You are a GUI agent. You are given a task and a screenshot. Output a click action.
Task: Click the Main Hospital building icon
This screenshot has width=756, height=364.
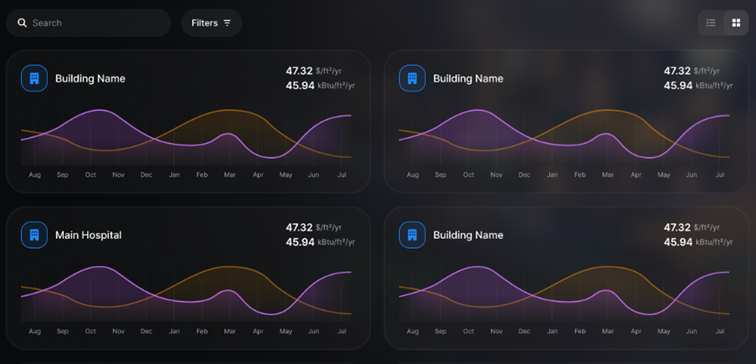pyautogui.click(x=34, y=235)
